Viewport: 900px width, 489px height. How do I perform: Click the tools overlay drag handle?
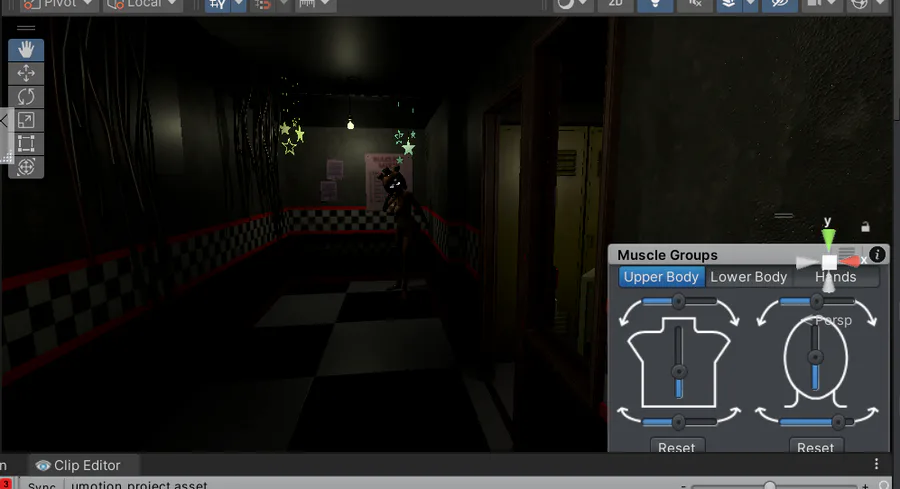(x=26, y=28)
